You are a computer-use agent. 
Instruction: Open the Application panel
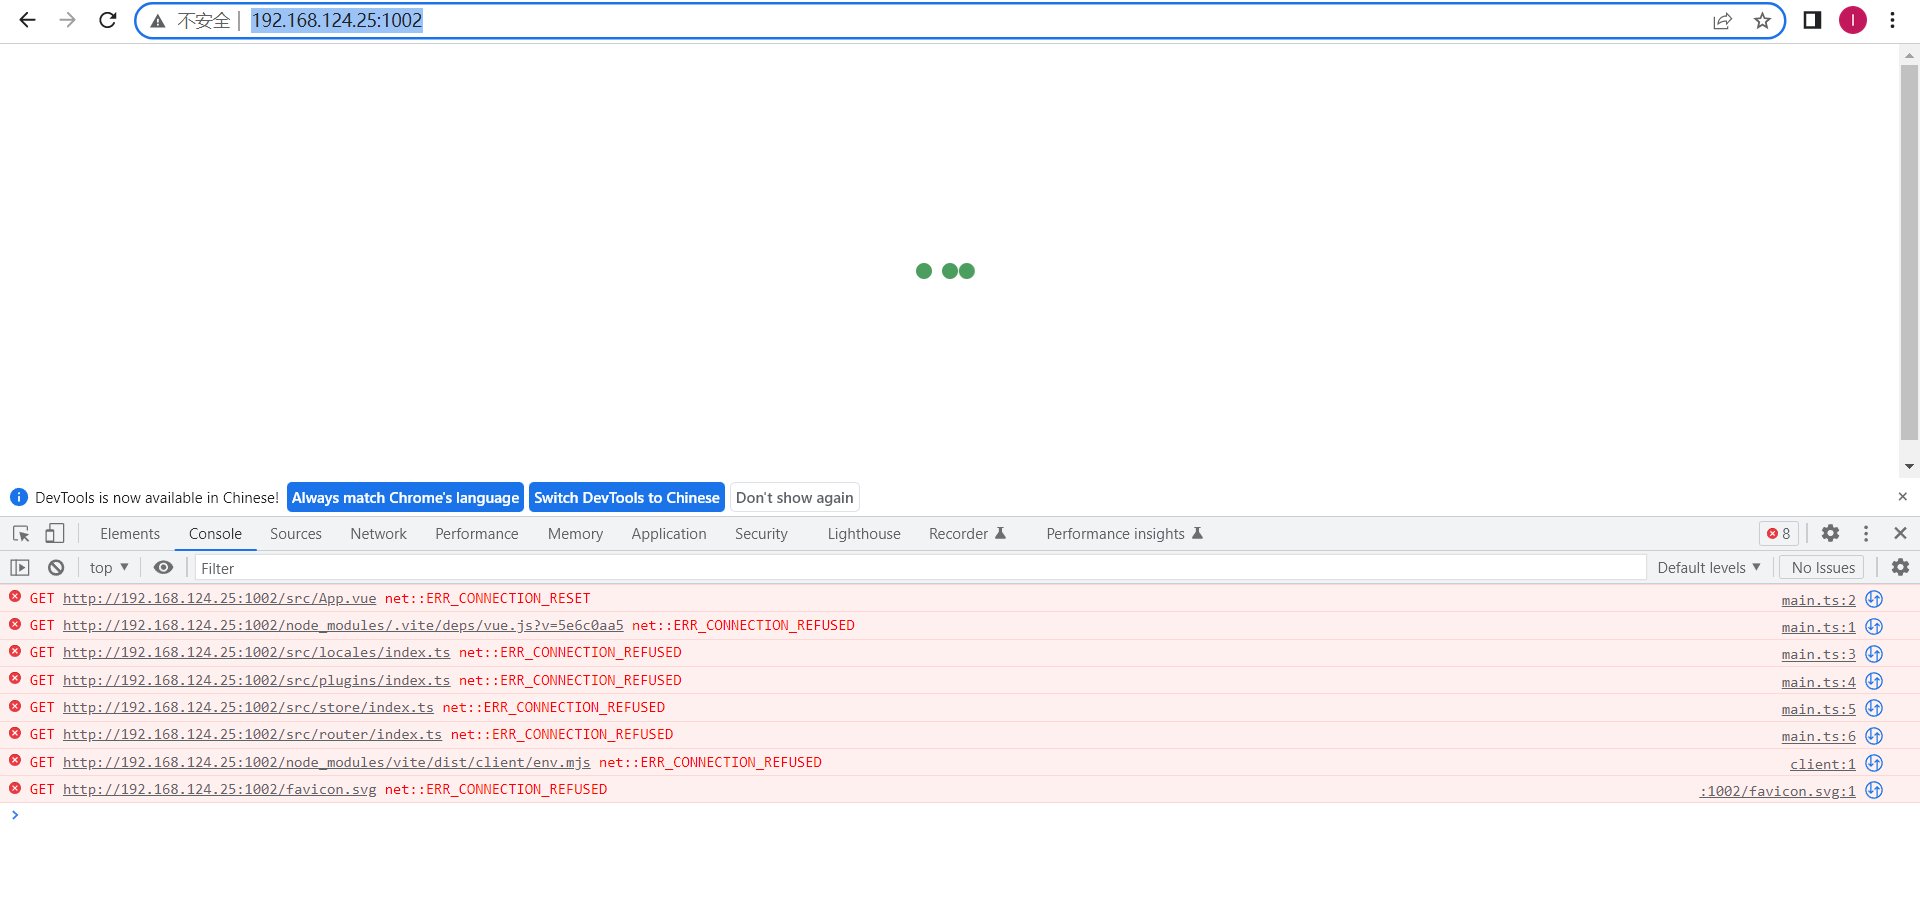[x=668, y=533]
